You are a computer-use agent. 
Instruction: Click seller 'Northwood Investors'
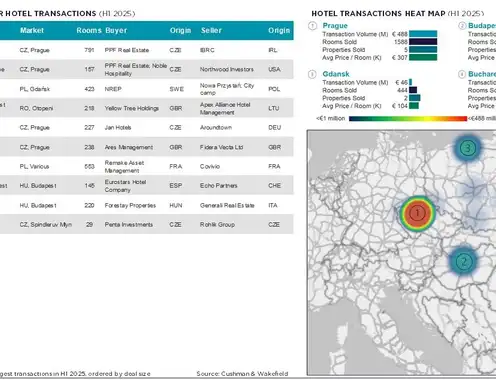[x=227, y=69]
